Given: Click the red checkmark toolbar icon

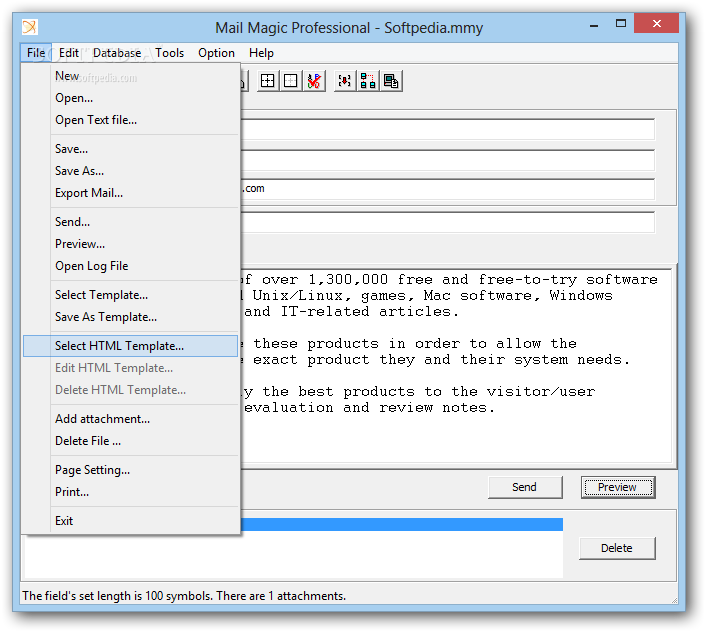Looking at the screenshot, I should pyautogui.click(x=314, y=81).
